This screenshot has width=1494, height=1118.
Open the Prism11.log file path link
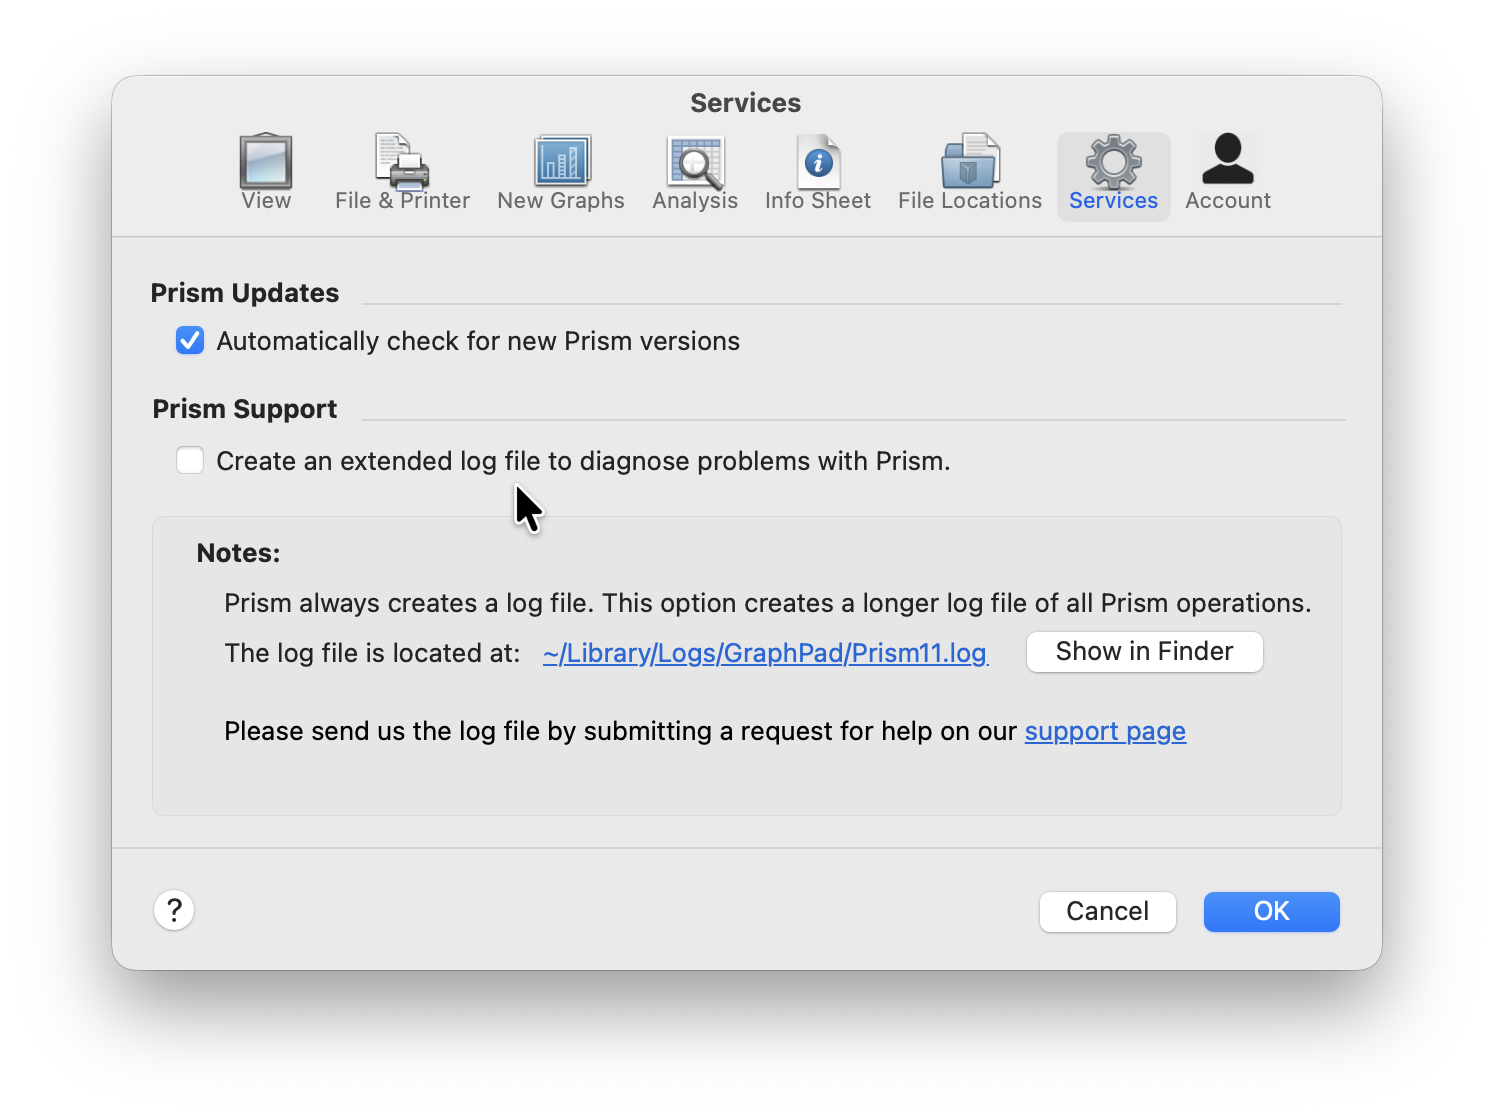[765, 653]
